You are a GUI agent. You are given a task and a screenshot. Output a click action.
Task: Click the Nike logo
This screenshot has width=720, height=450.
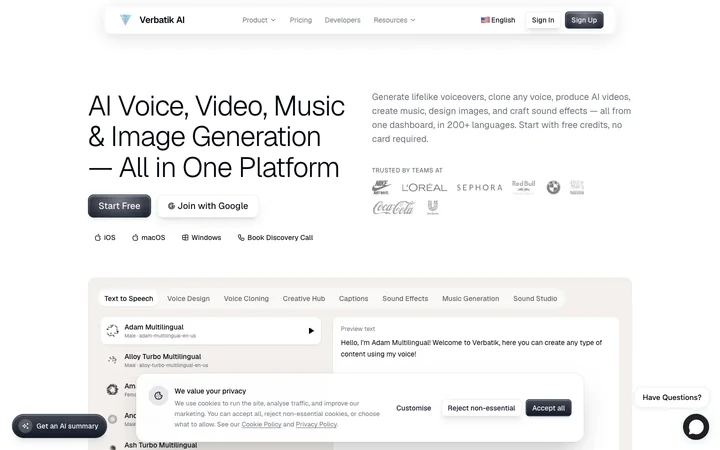tap(381, 187)
